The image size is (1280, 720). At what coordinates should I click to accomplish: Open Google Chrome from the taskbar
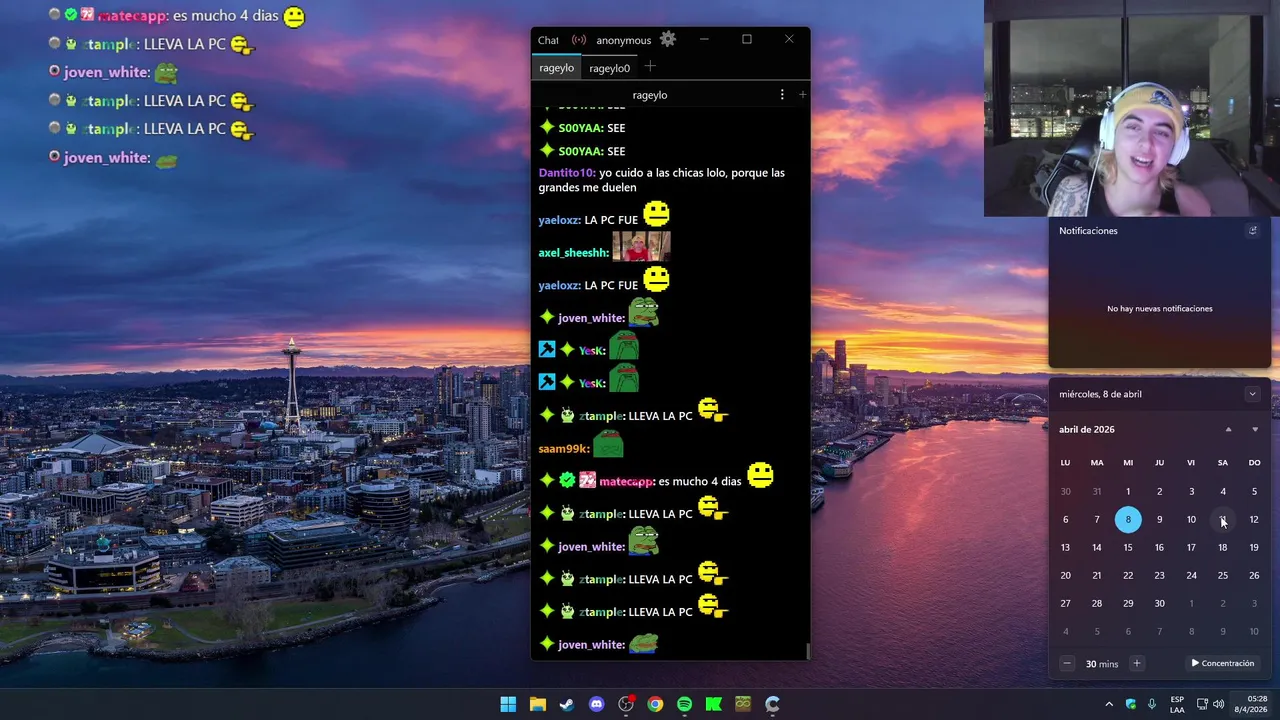coord(655,704)
